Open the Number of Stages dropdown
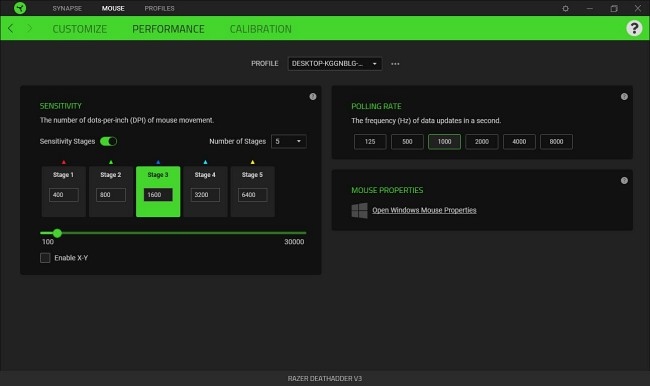The image size is (650, 386). pyautogui.click(x=289, y=141)
